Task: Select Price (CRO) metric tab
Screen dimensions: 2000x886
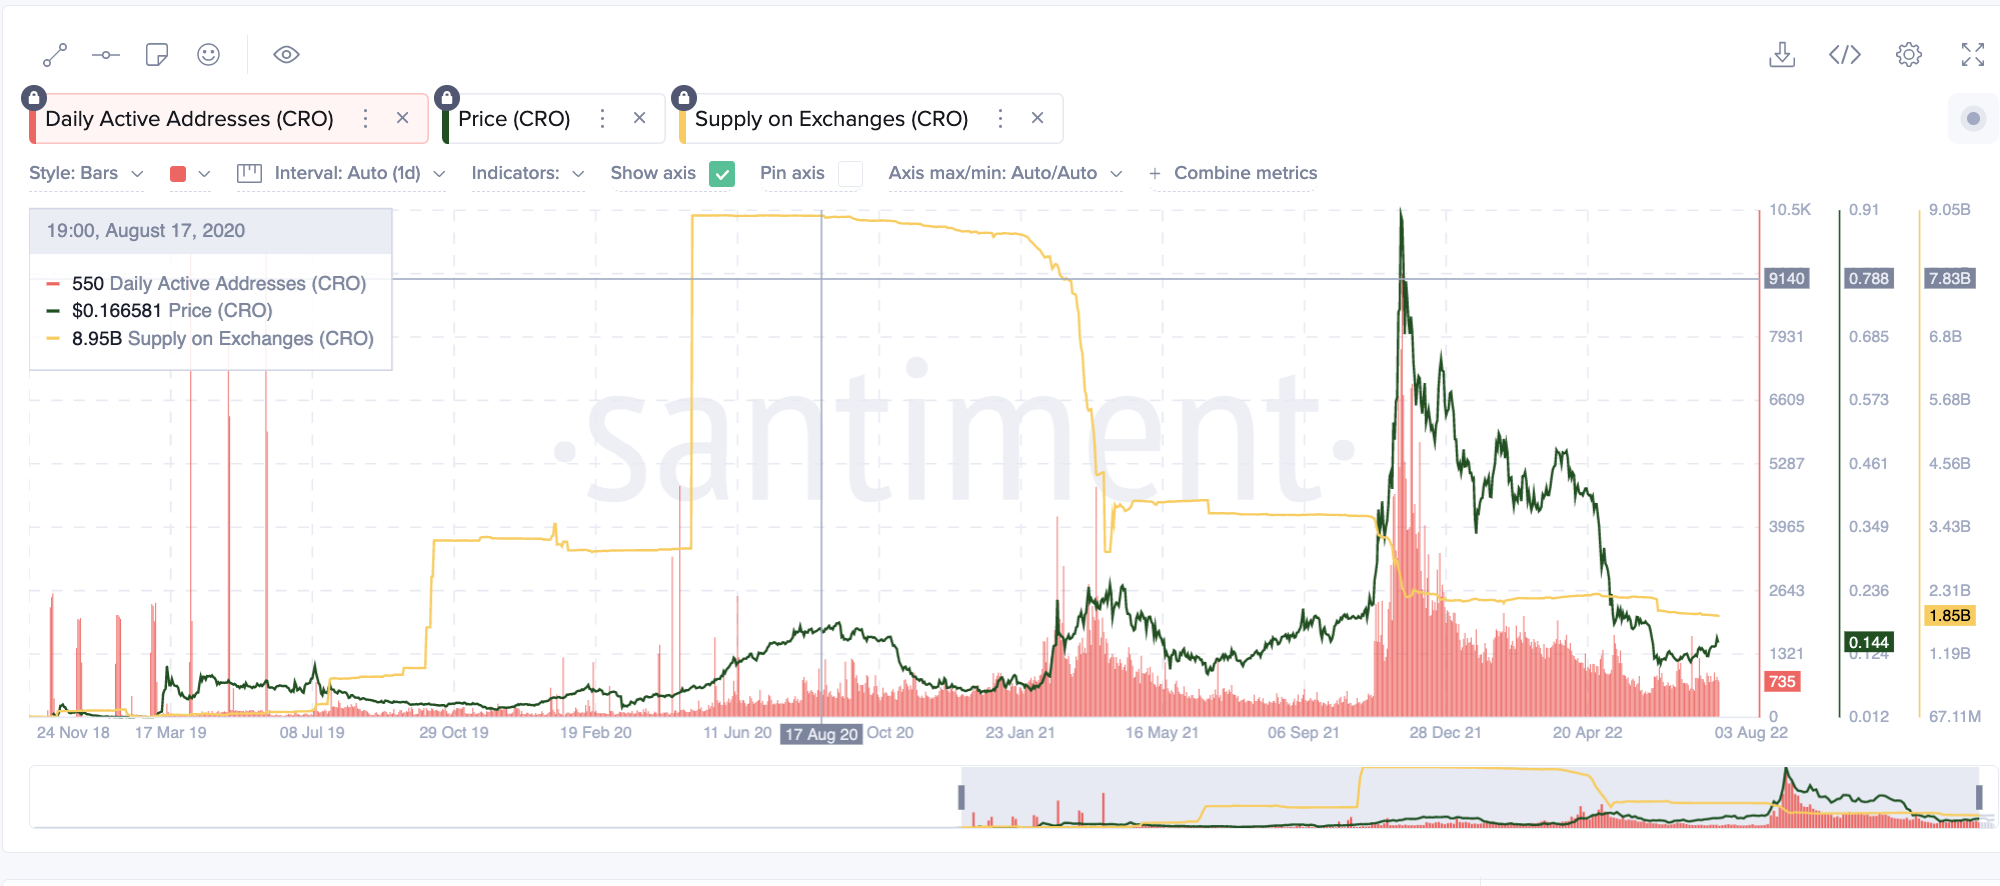Action: (x=514, y=119)
